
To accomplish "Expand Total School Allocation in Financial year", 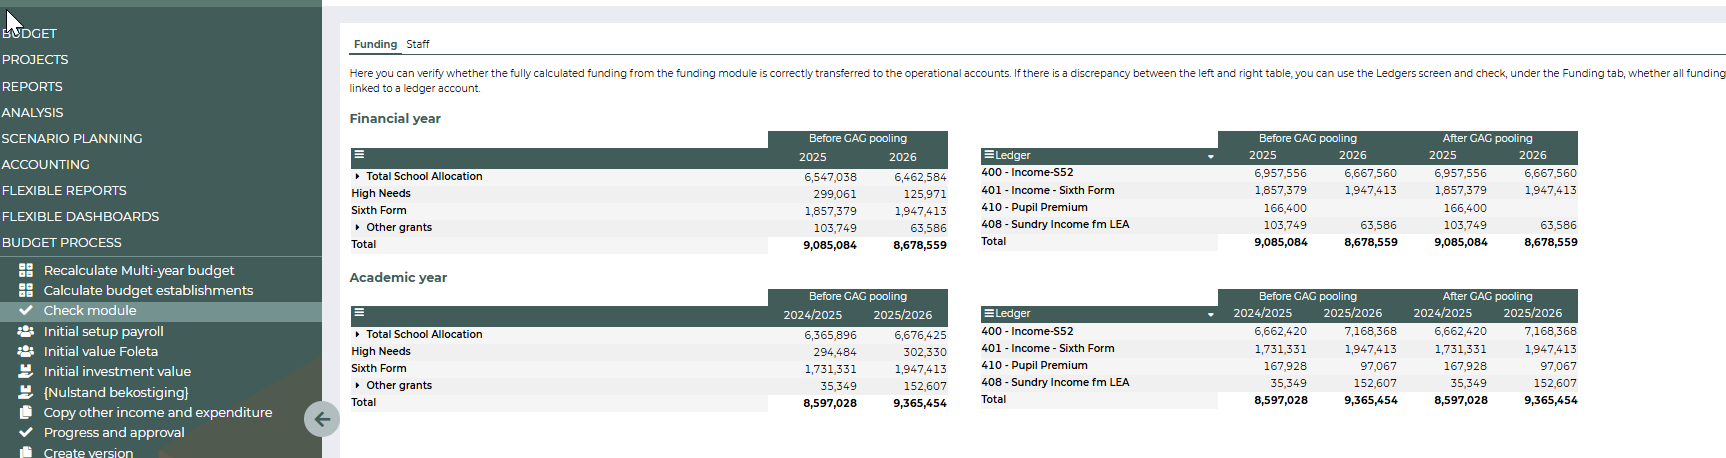I will tap(358, 176).
